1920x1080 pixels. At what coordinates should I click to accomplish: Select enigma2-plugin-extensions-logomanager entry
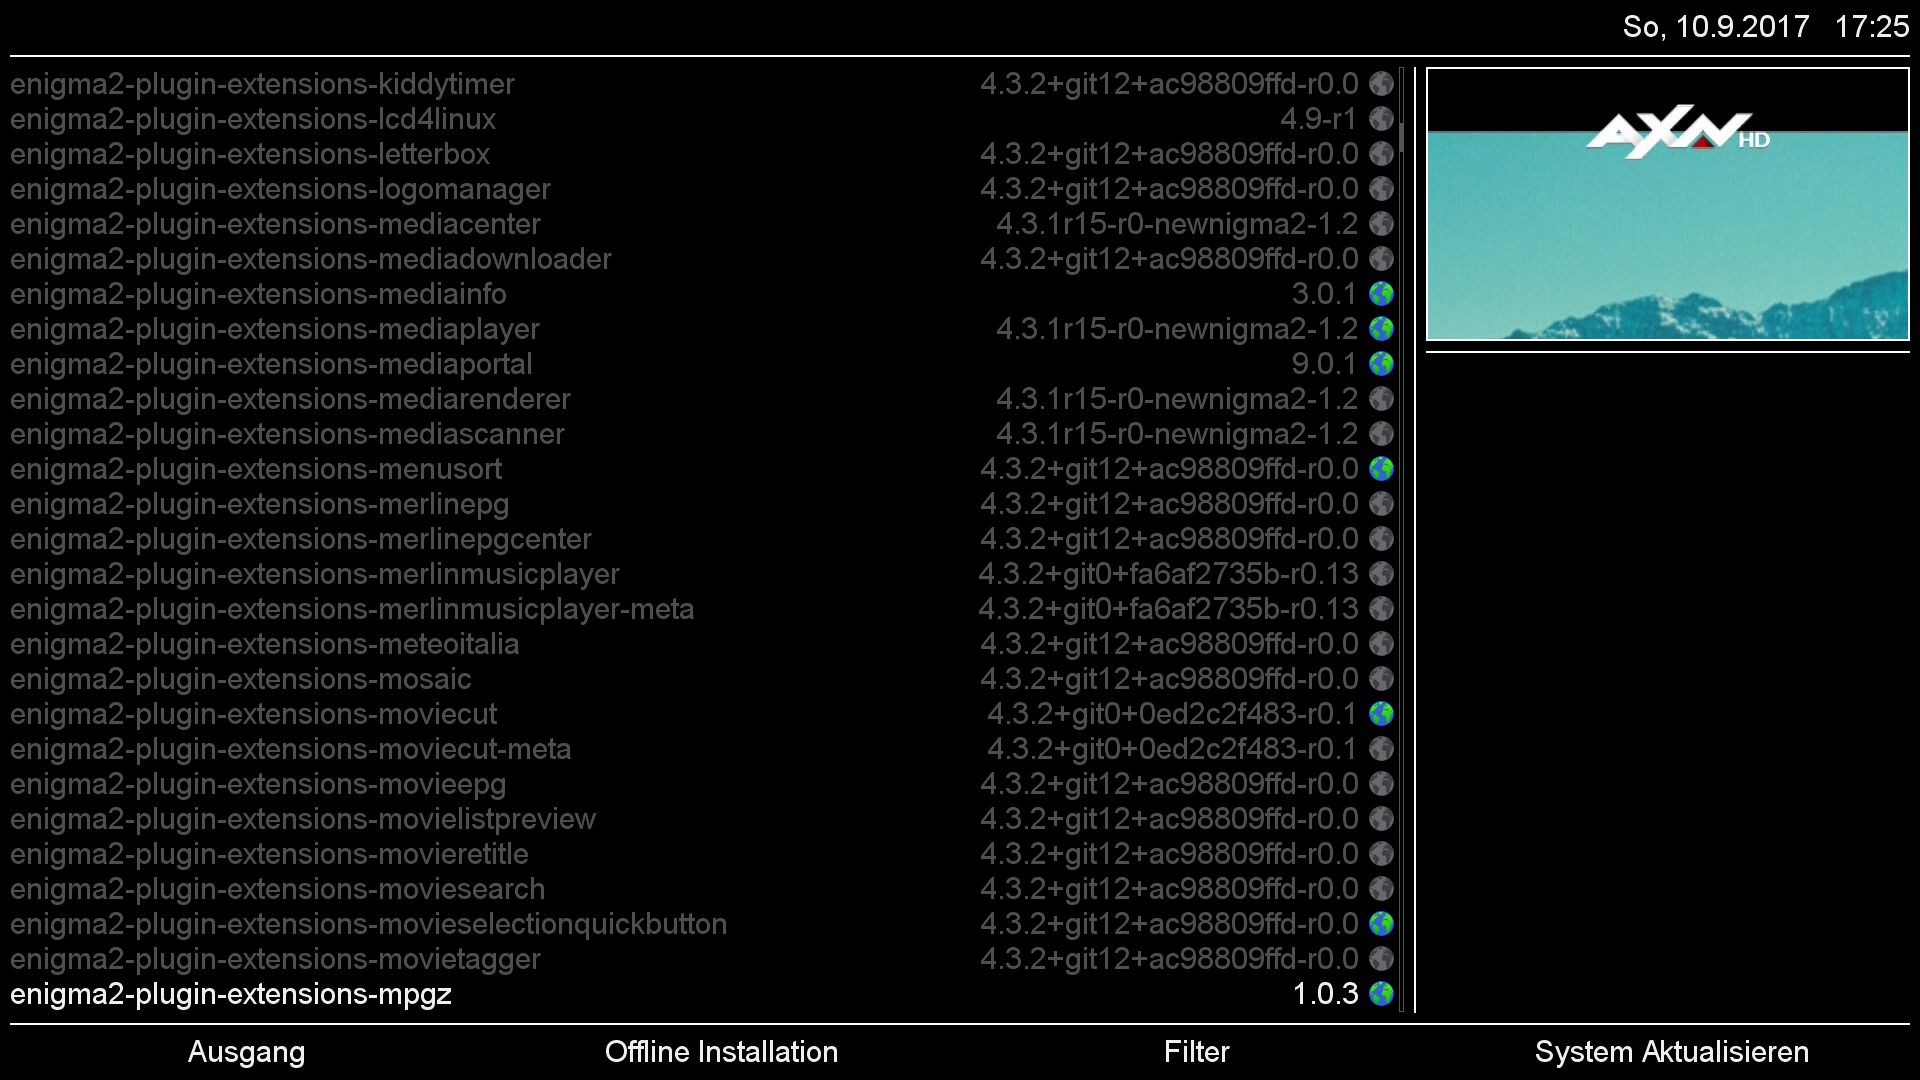tap(702, 189)
